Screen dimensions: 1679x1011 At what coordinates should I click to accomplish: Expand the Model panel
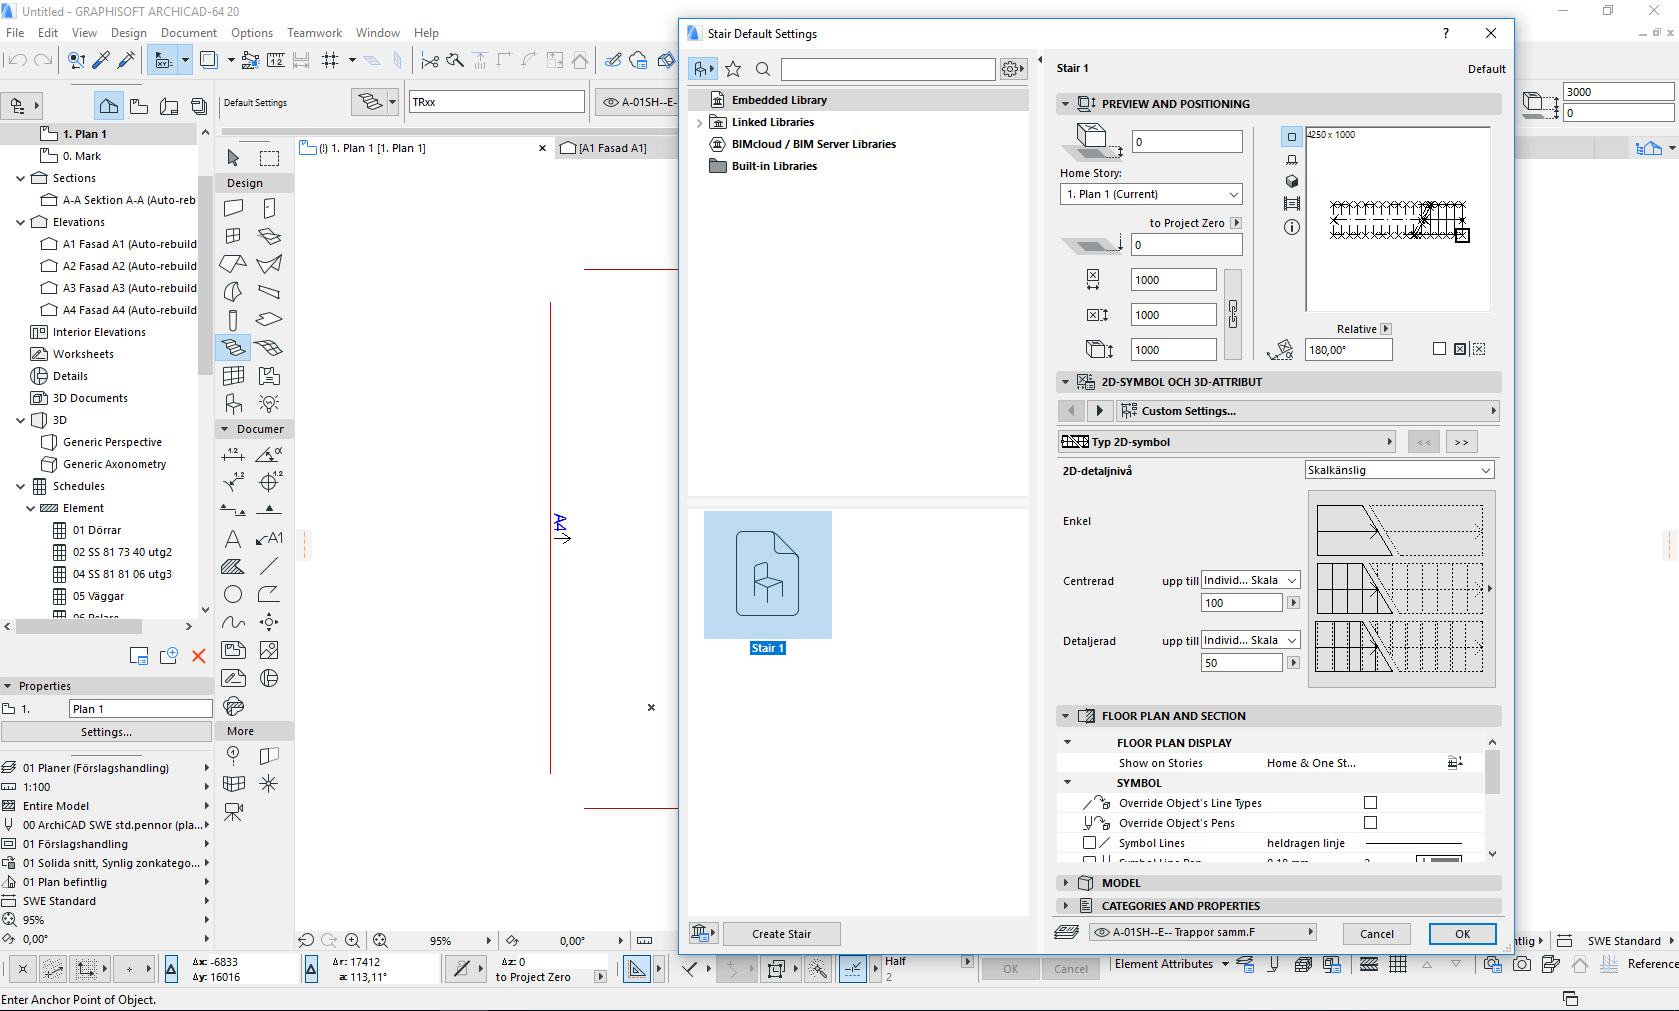point(1065,883)
